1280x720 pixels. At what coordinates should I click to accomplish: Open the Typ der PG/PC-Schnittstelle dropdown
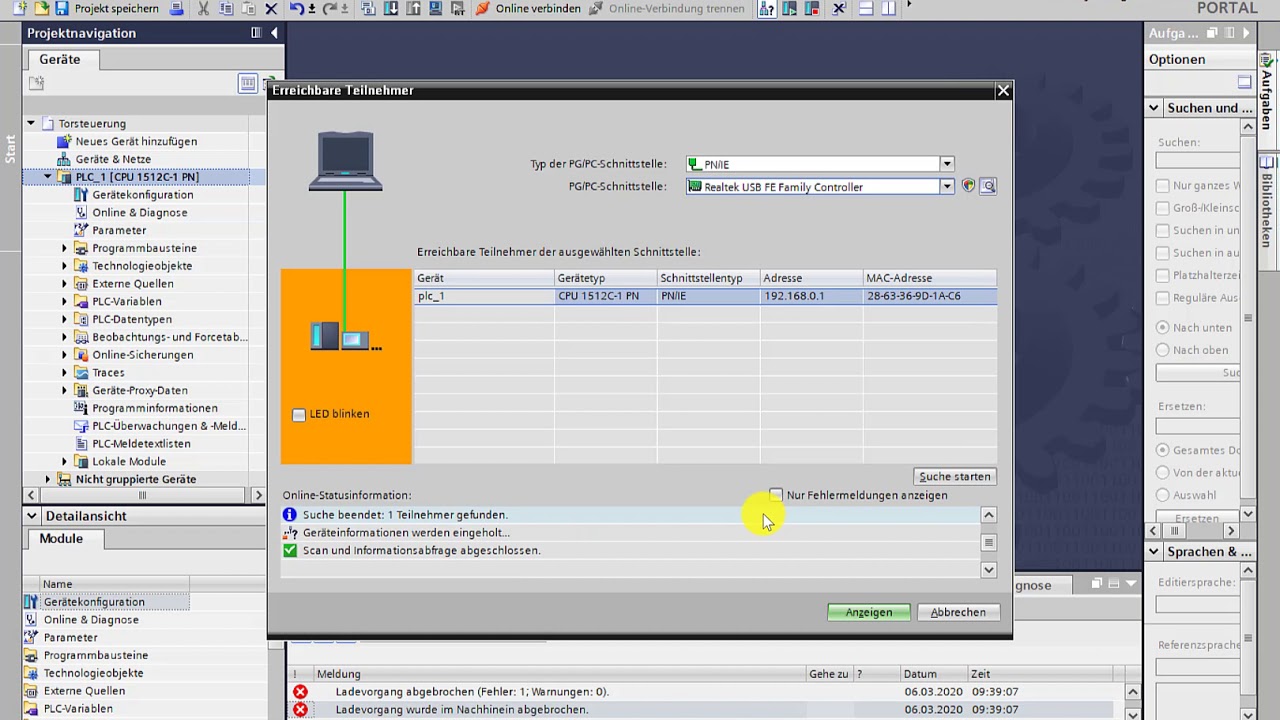click(x=946, y=164)
